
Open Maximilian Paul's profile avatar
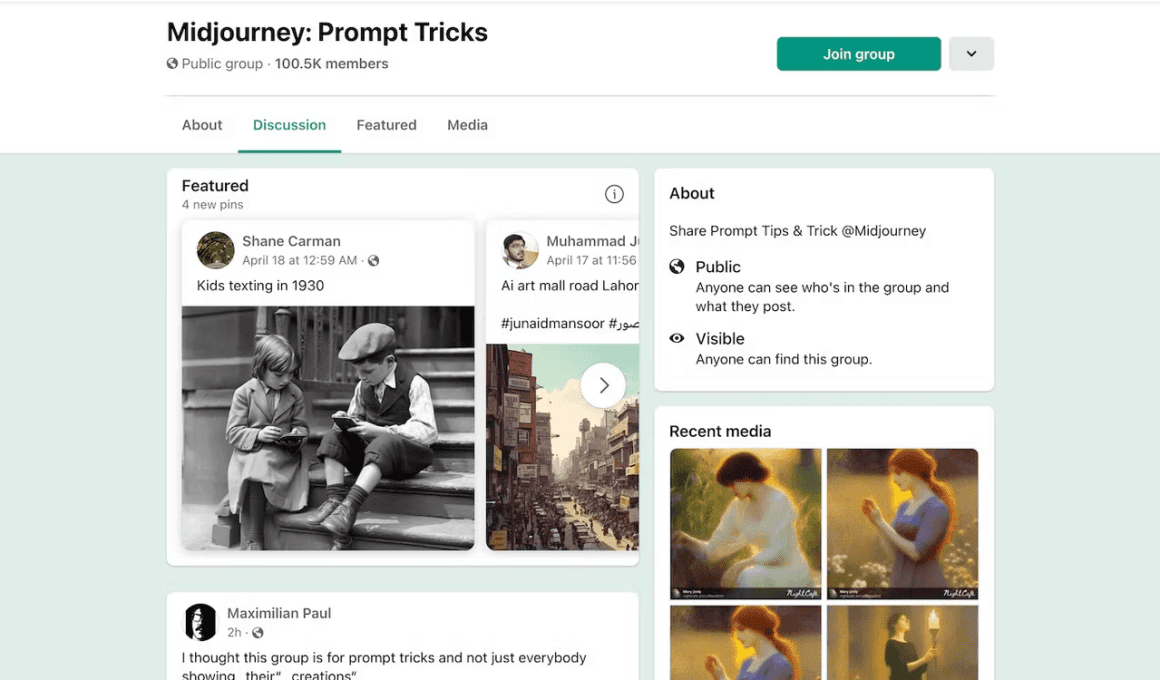[x=200, y=622]
